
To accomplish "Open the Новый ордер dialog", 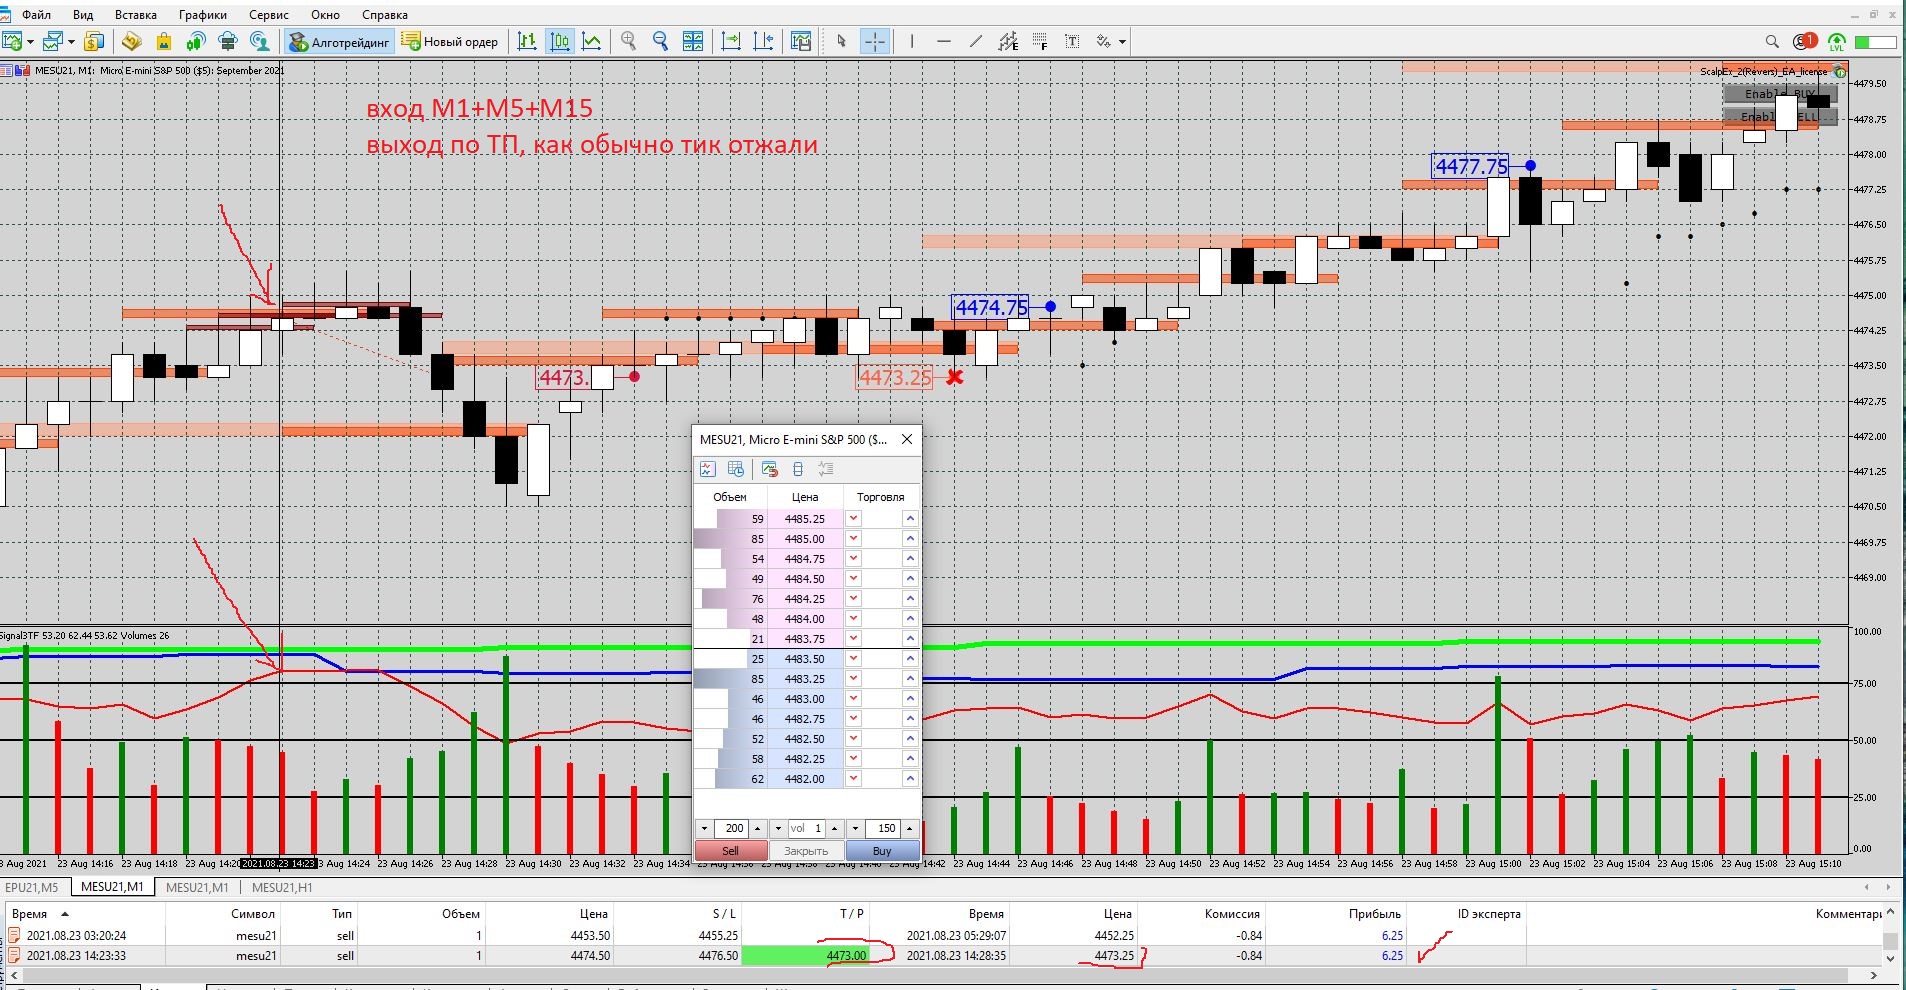I will (x=450, y=42).
